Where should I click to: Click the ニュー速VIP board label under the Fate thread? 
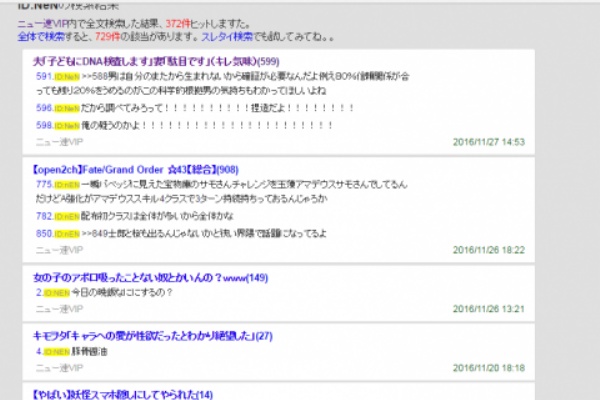pyautogui.click(x=59, y=250)
